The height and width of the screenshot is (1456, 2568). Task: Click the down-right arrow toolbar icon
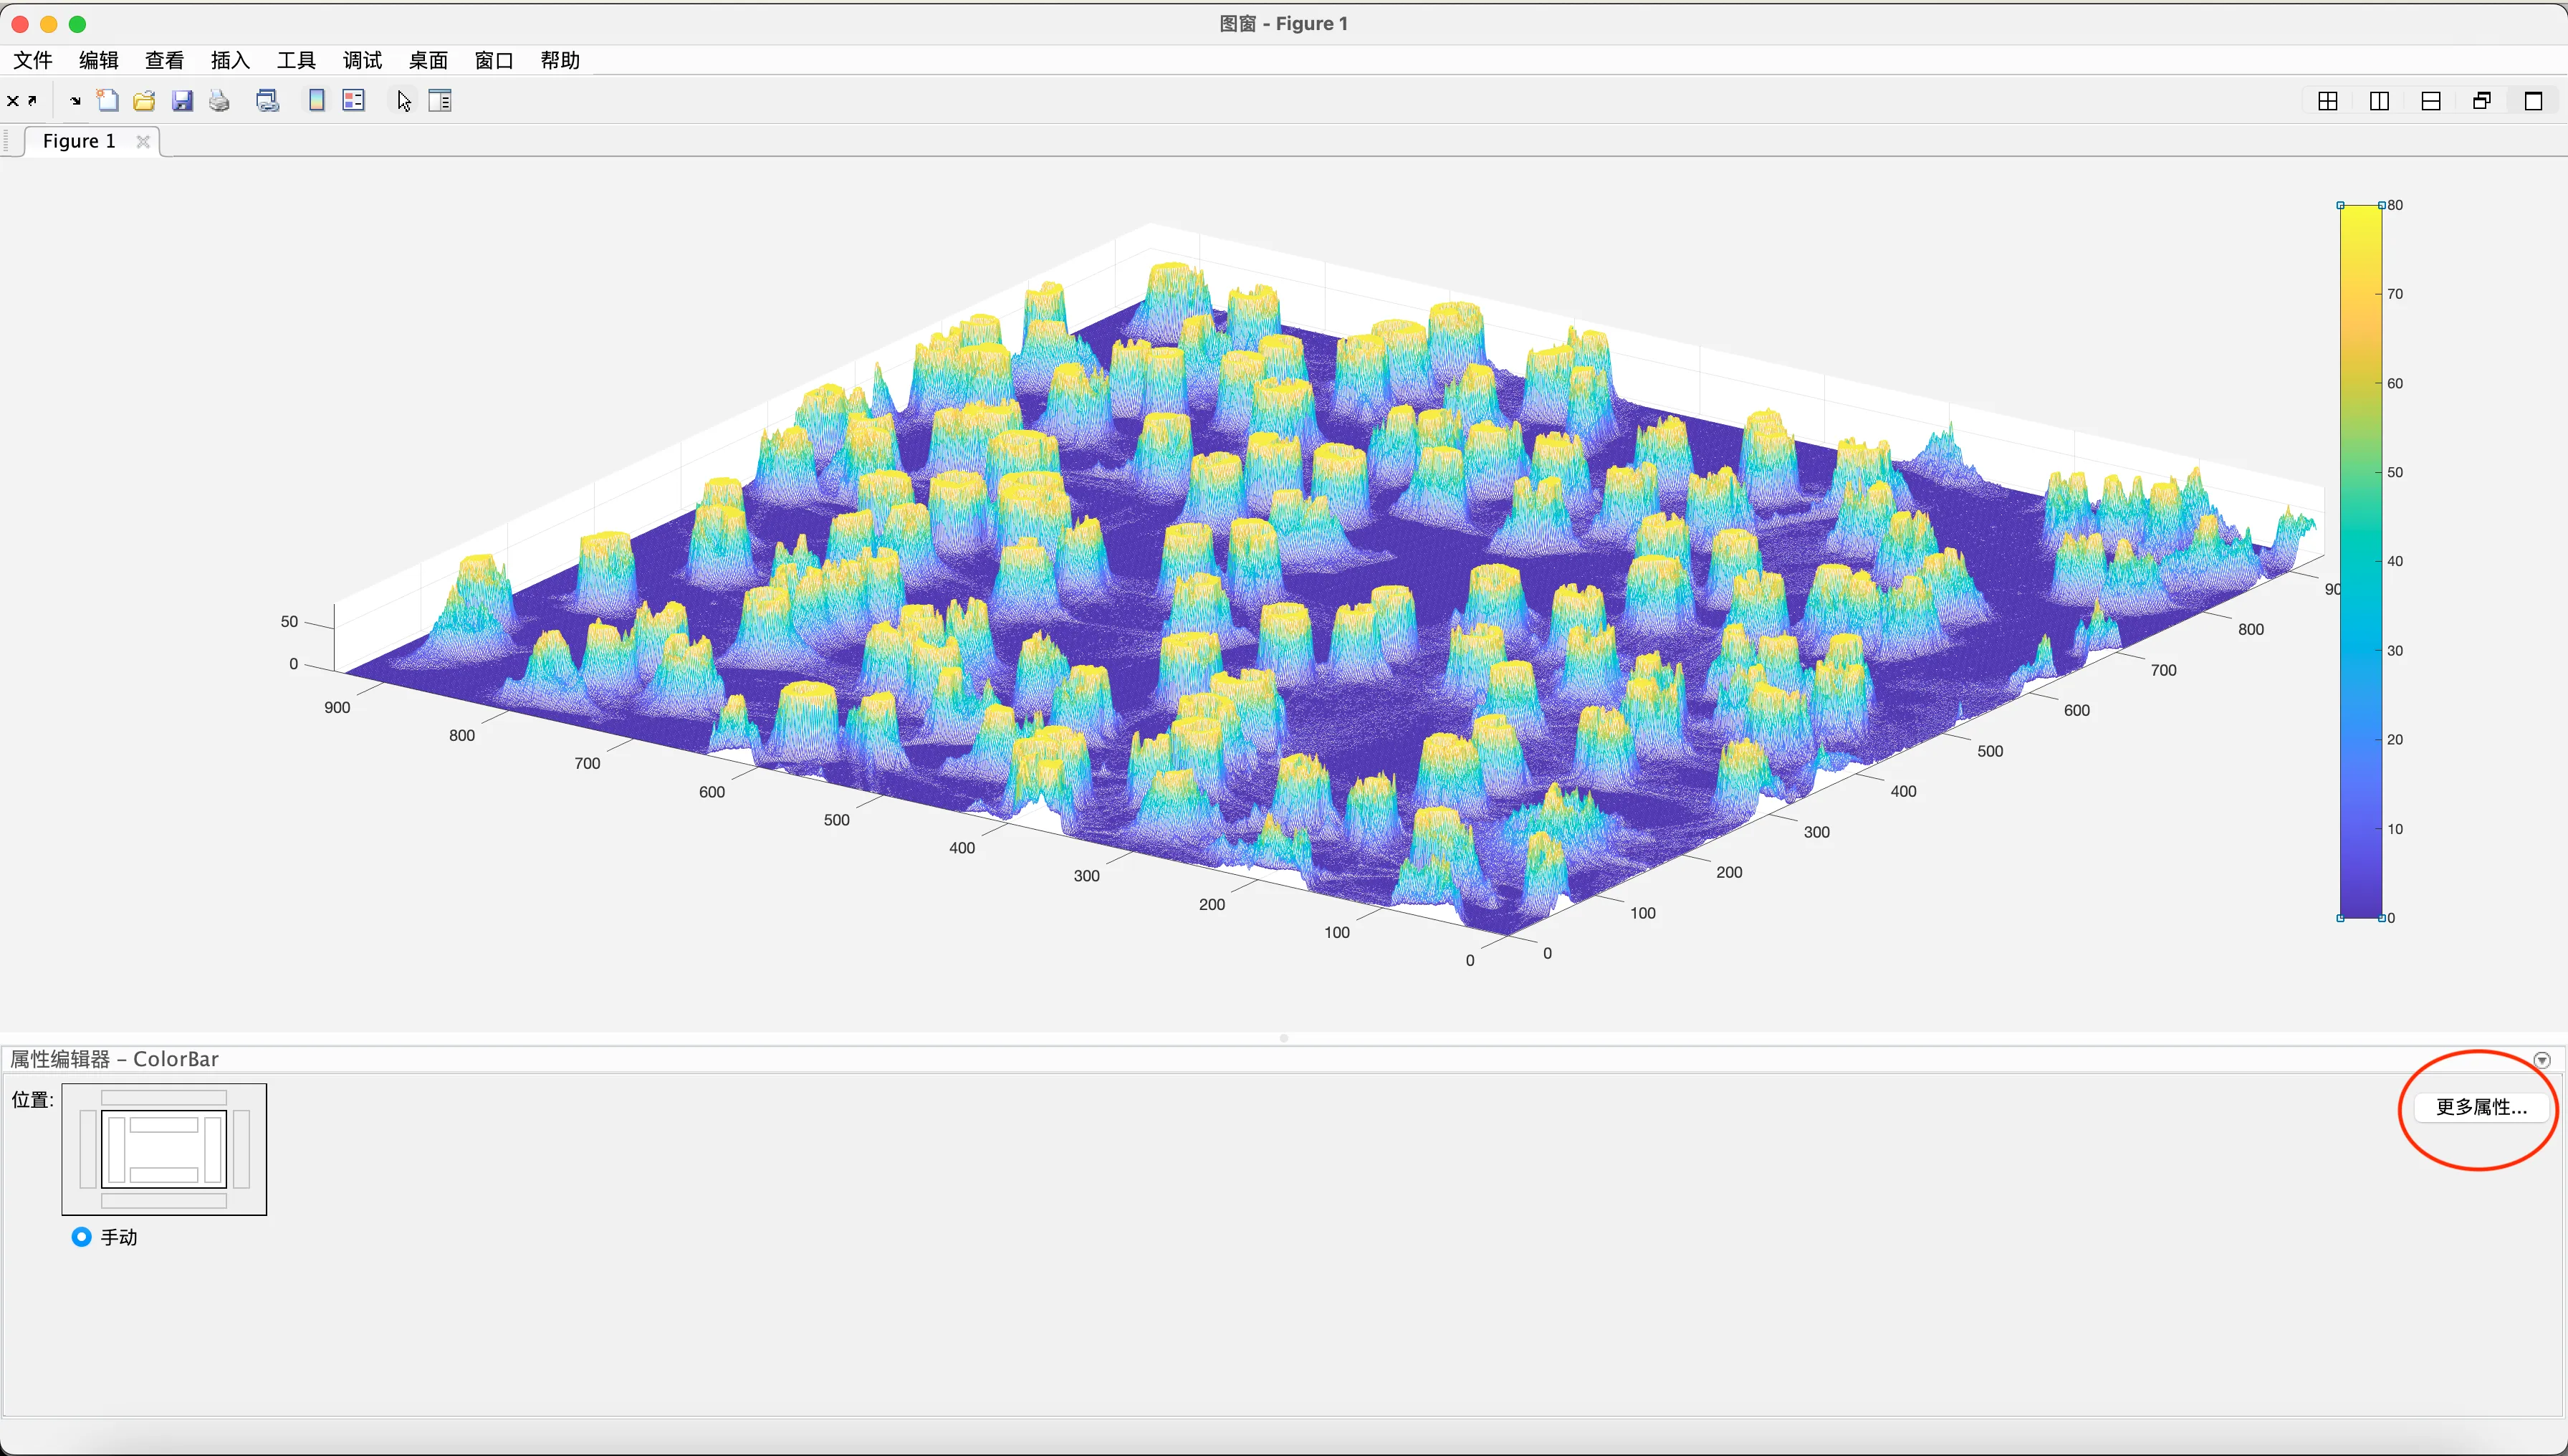(75, 101)
